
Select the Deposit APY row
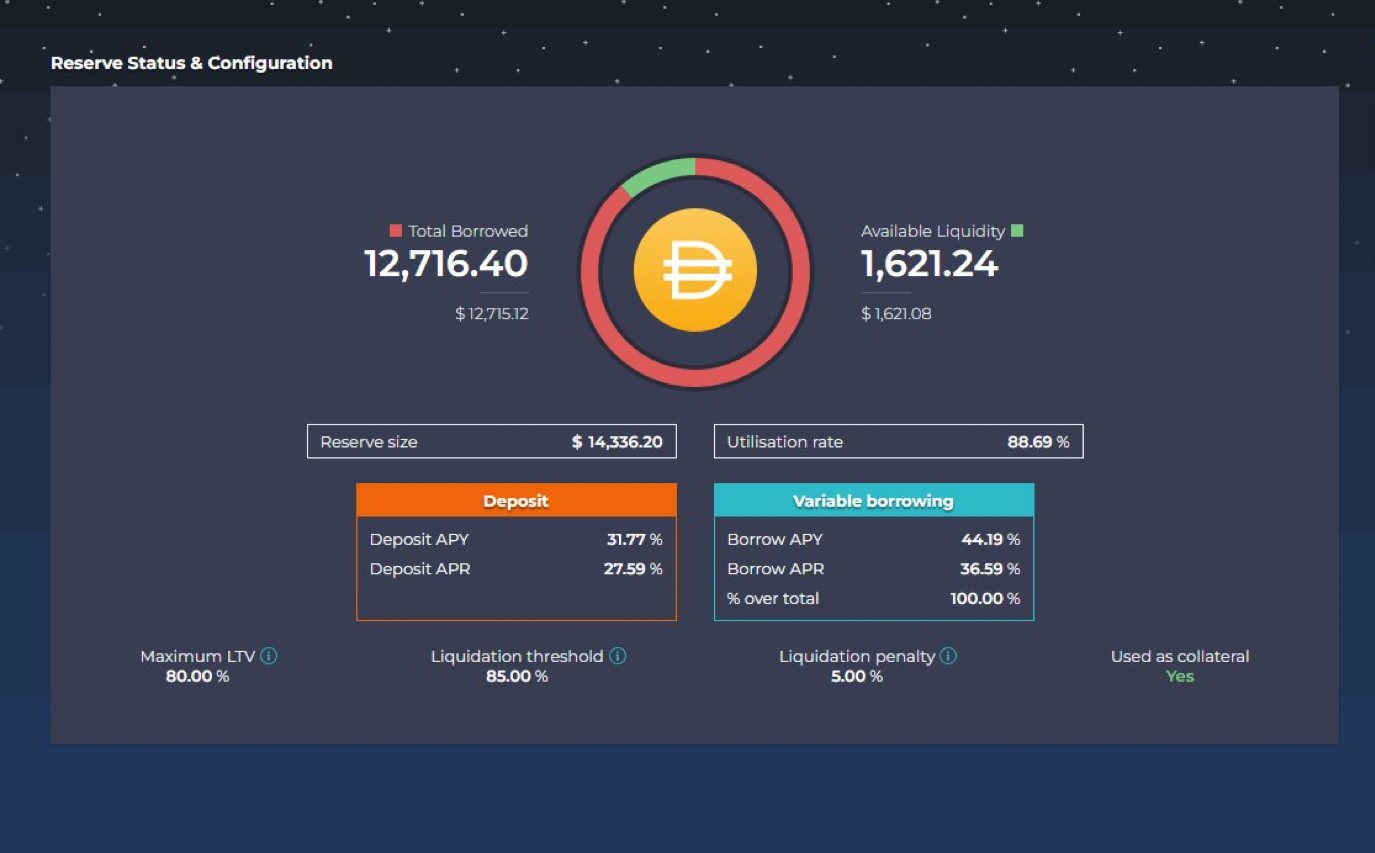(516, 540)
